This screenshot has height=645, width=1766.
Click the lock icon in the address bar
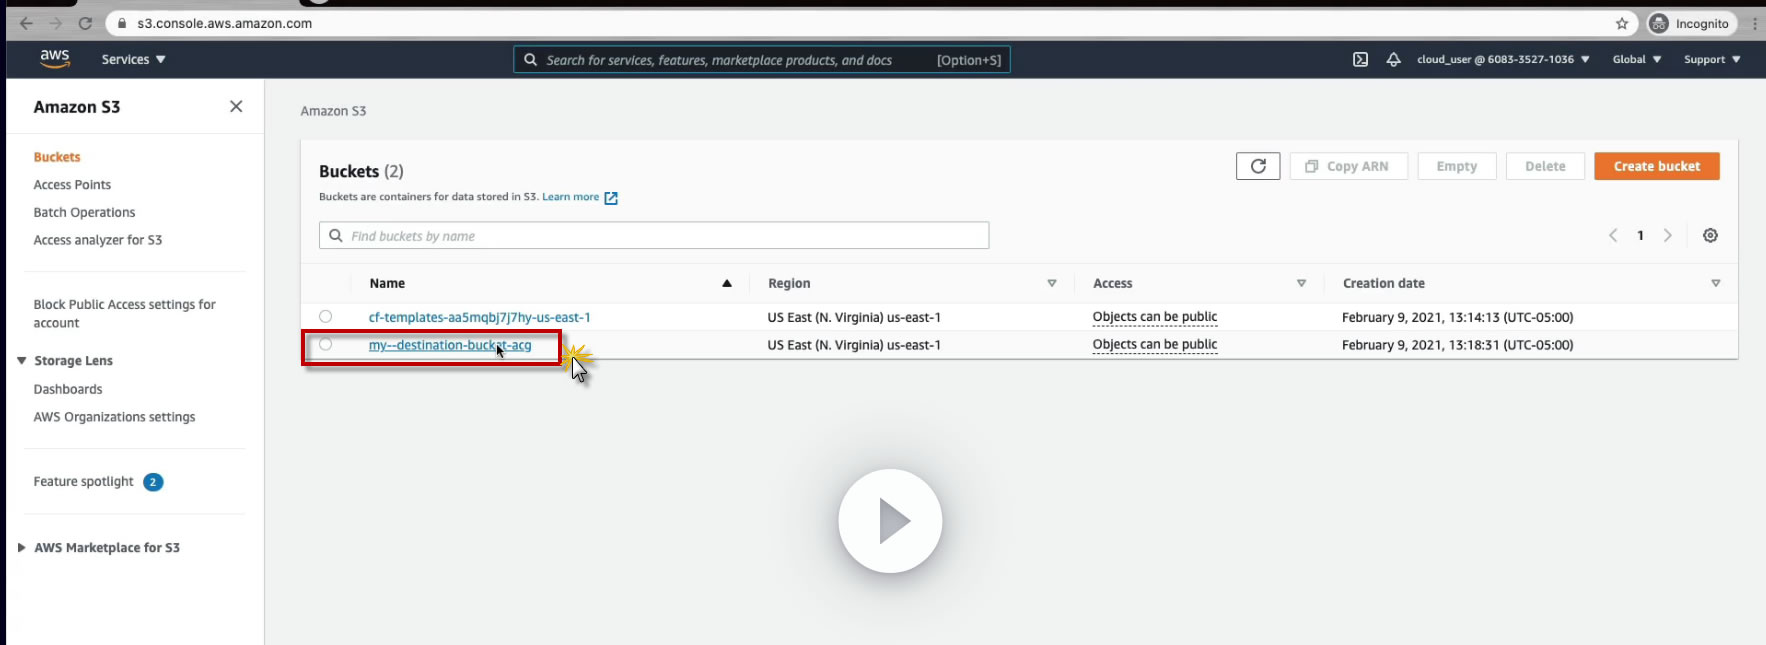[122, 23]
